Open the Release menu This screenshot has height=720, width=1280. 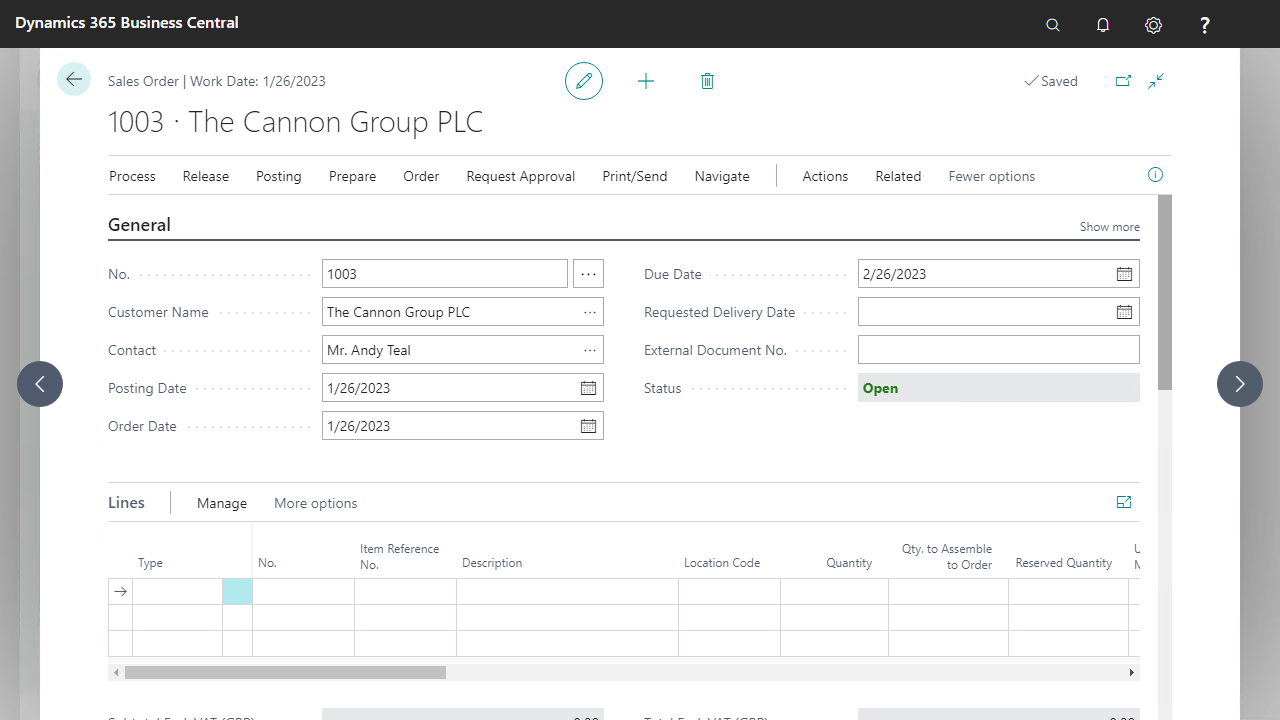coord(206,176)
